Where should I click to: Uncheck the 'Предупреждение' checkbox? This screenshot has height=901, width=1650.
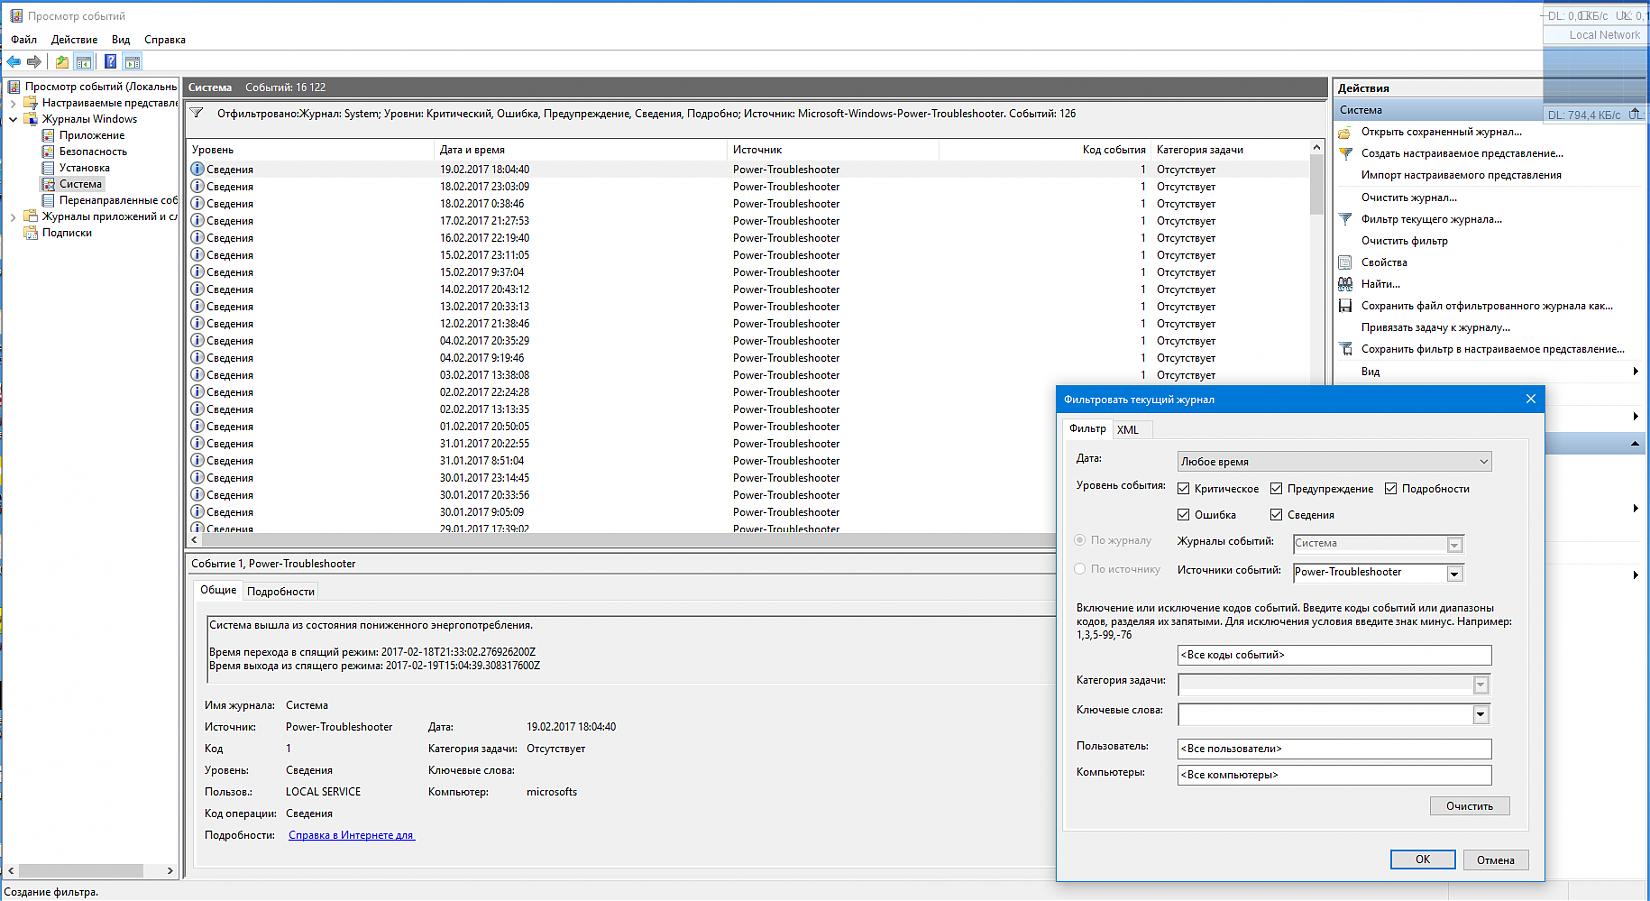tap(1276, 489)
